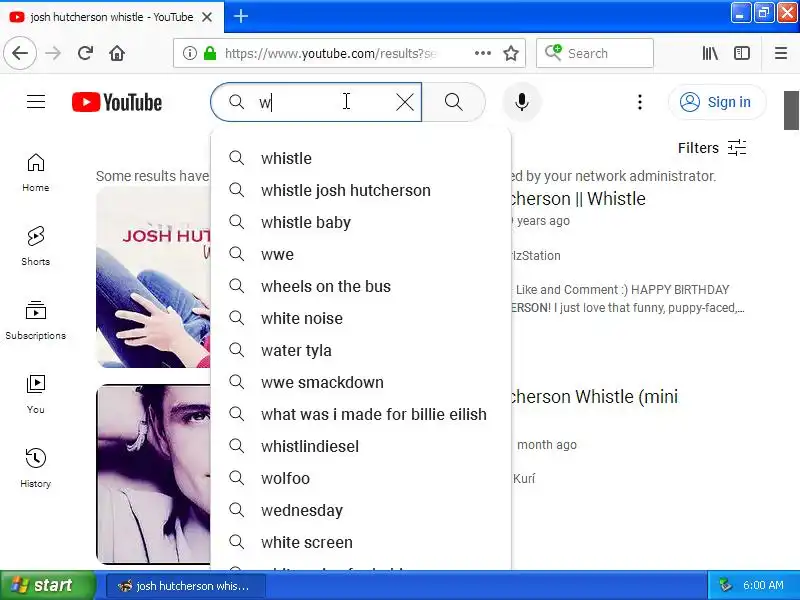Select suggestion 'water tyla'
The image size is (800, 600).
pos(361,351)
